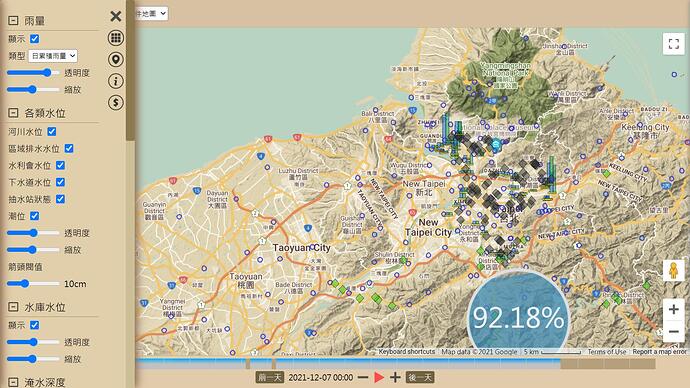Zoom out the map with minus button
The width and height of the screenshot is (690, 388).
[673, 331]
